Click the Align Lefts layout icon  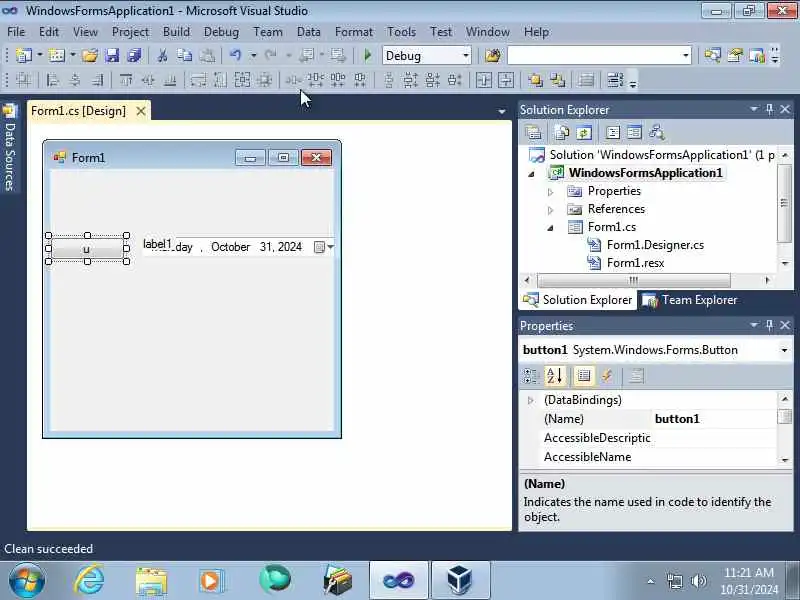click(x=52, y=80)
